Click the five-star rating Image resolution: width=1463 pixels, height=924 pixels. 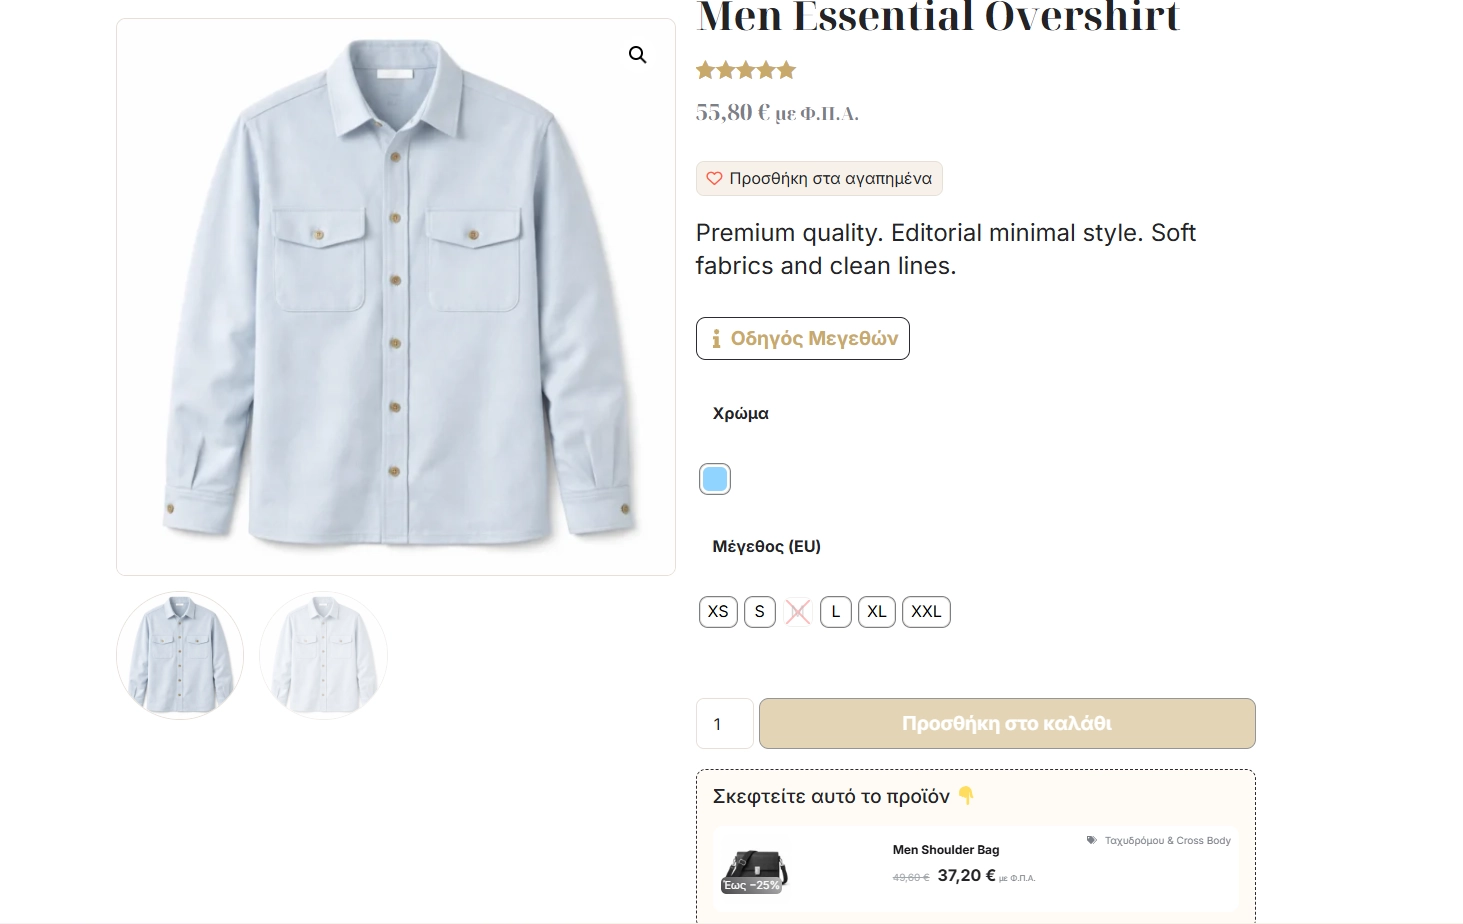click(746, 70)
